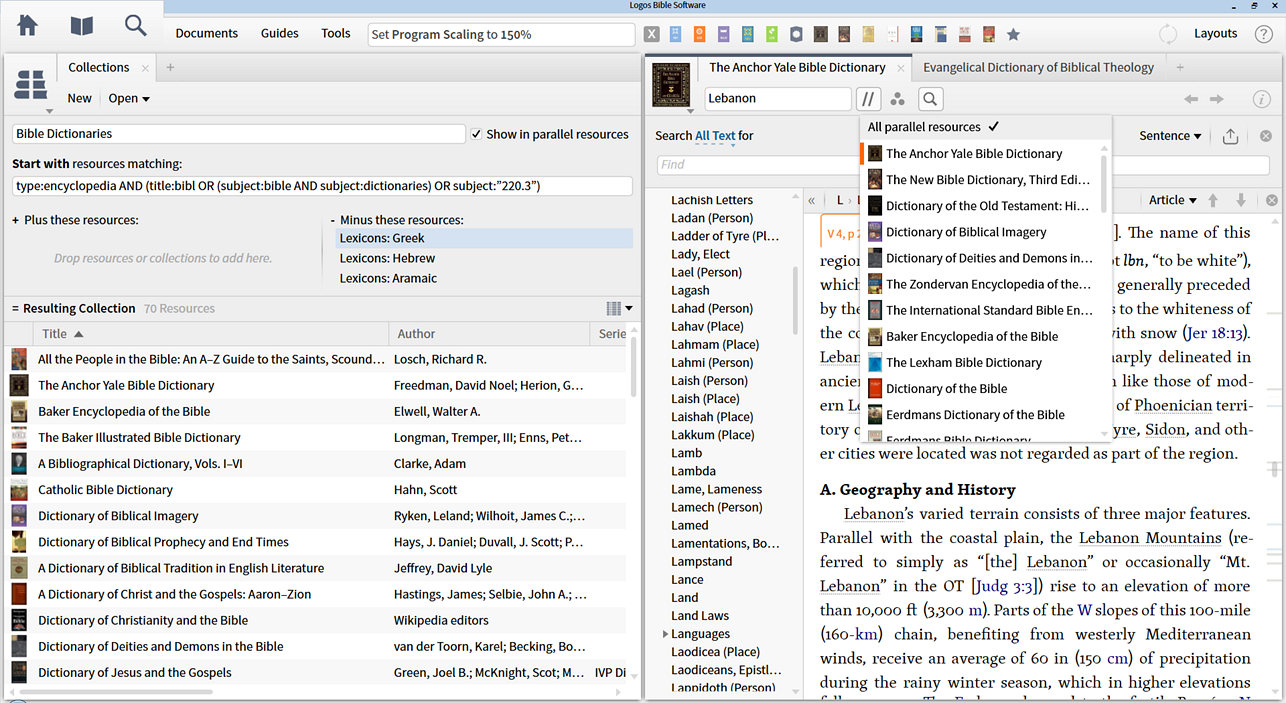This screenshot has height=703, width=1286.
Task: Click the parallel resources // button
Action: [x=868, y=98]
